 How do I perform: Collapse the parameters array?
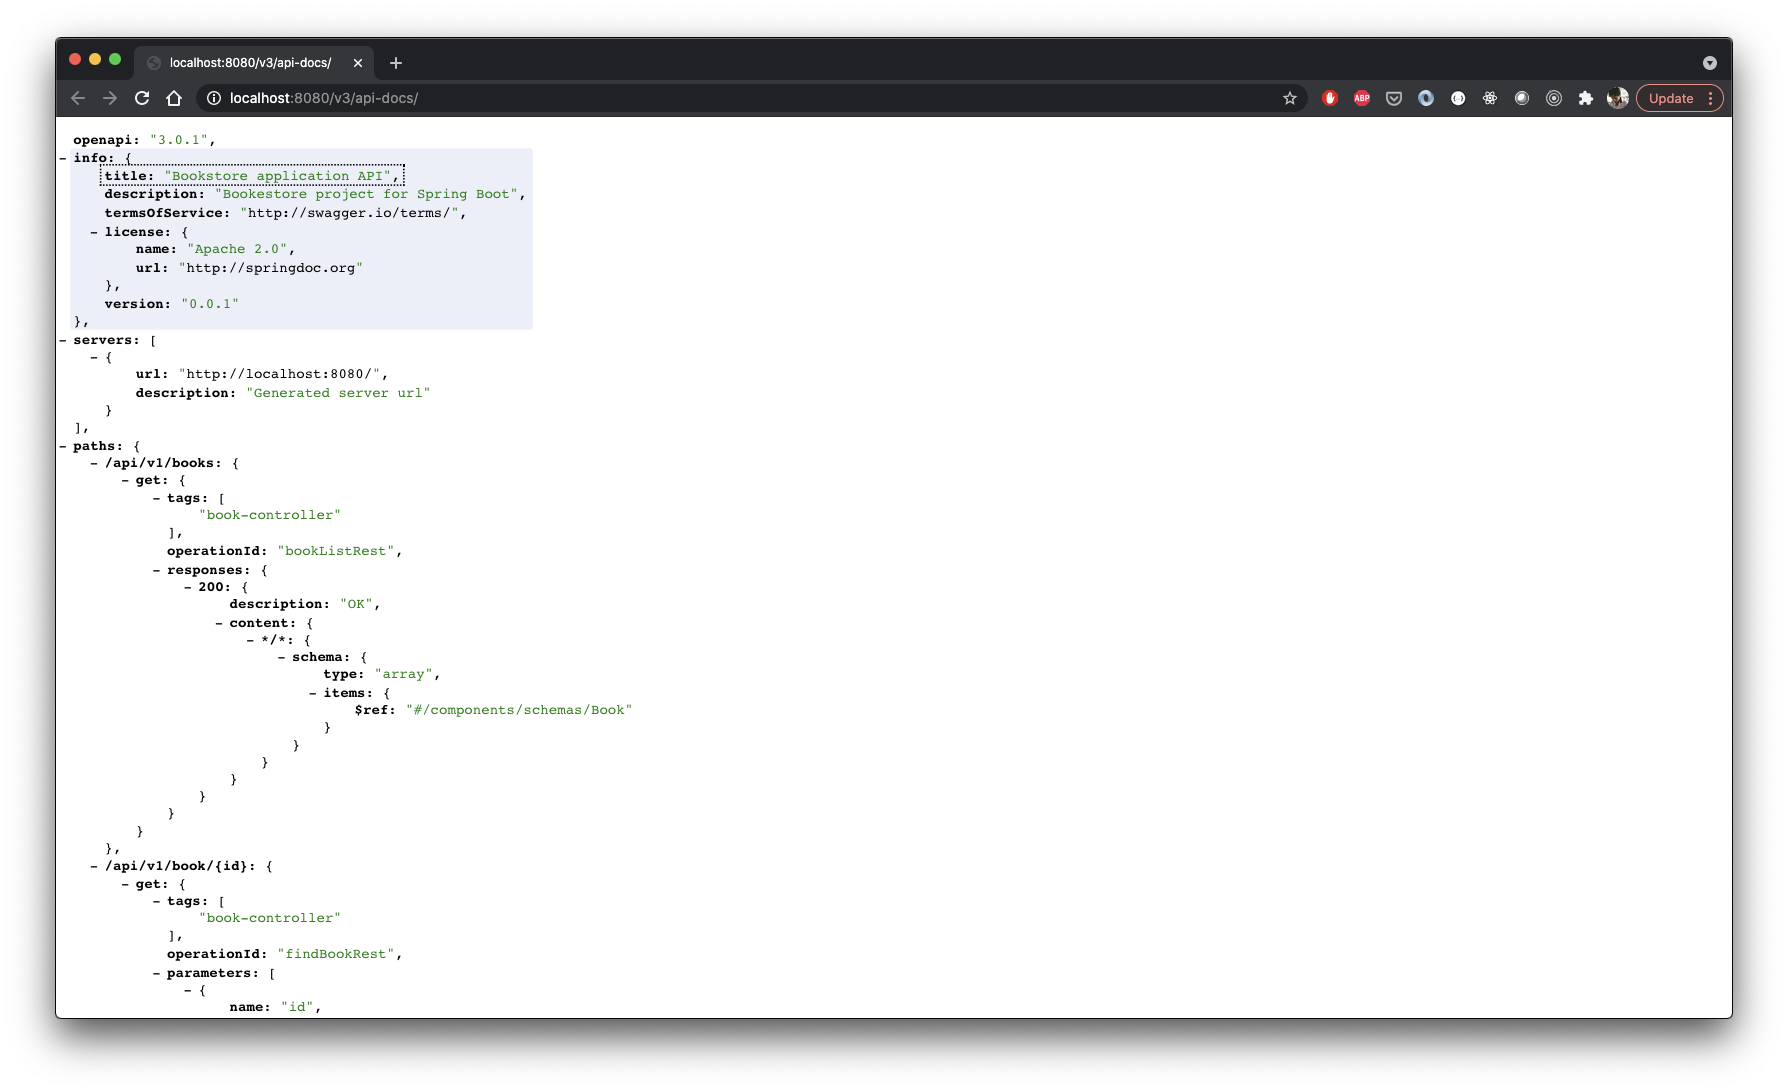157,973
